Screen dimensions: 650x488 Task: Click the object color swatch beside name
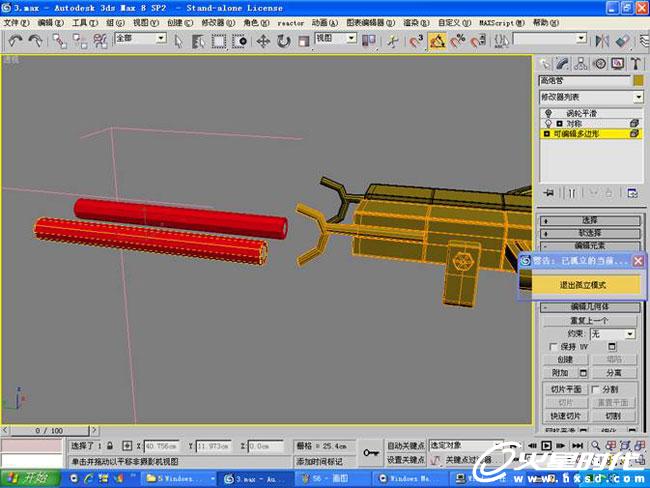coord(638,80)
